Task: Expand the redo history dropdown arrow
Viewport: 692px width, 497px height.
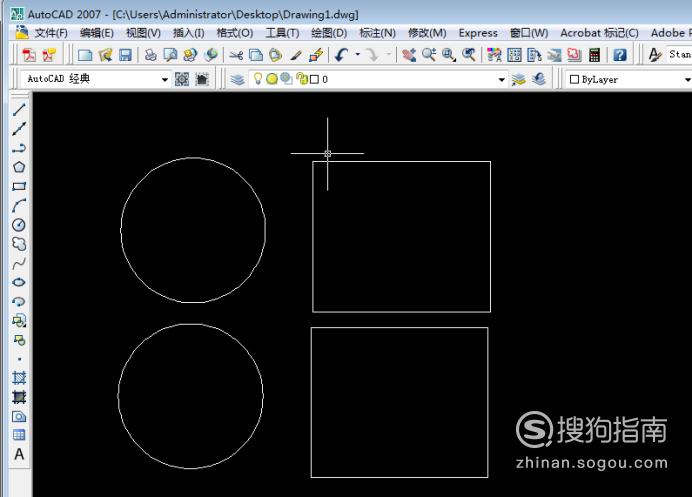Action: (x=389, y=55)
